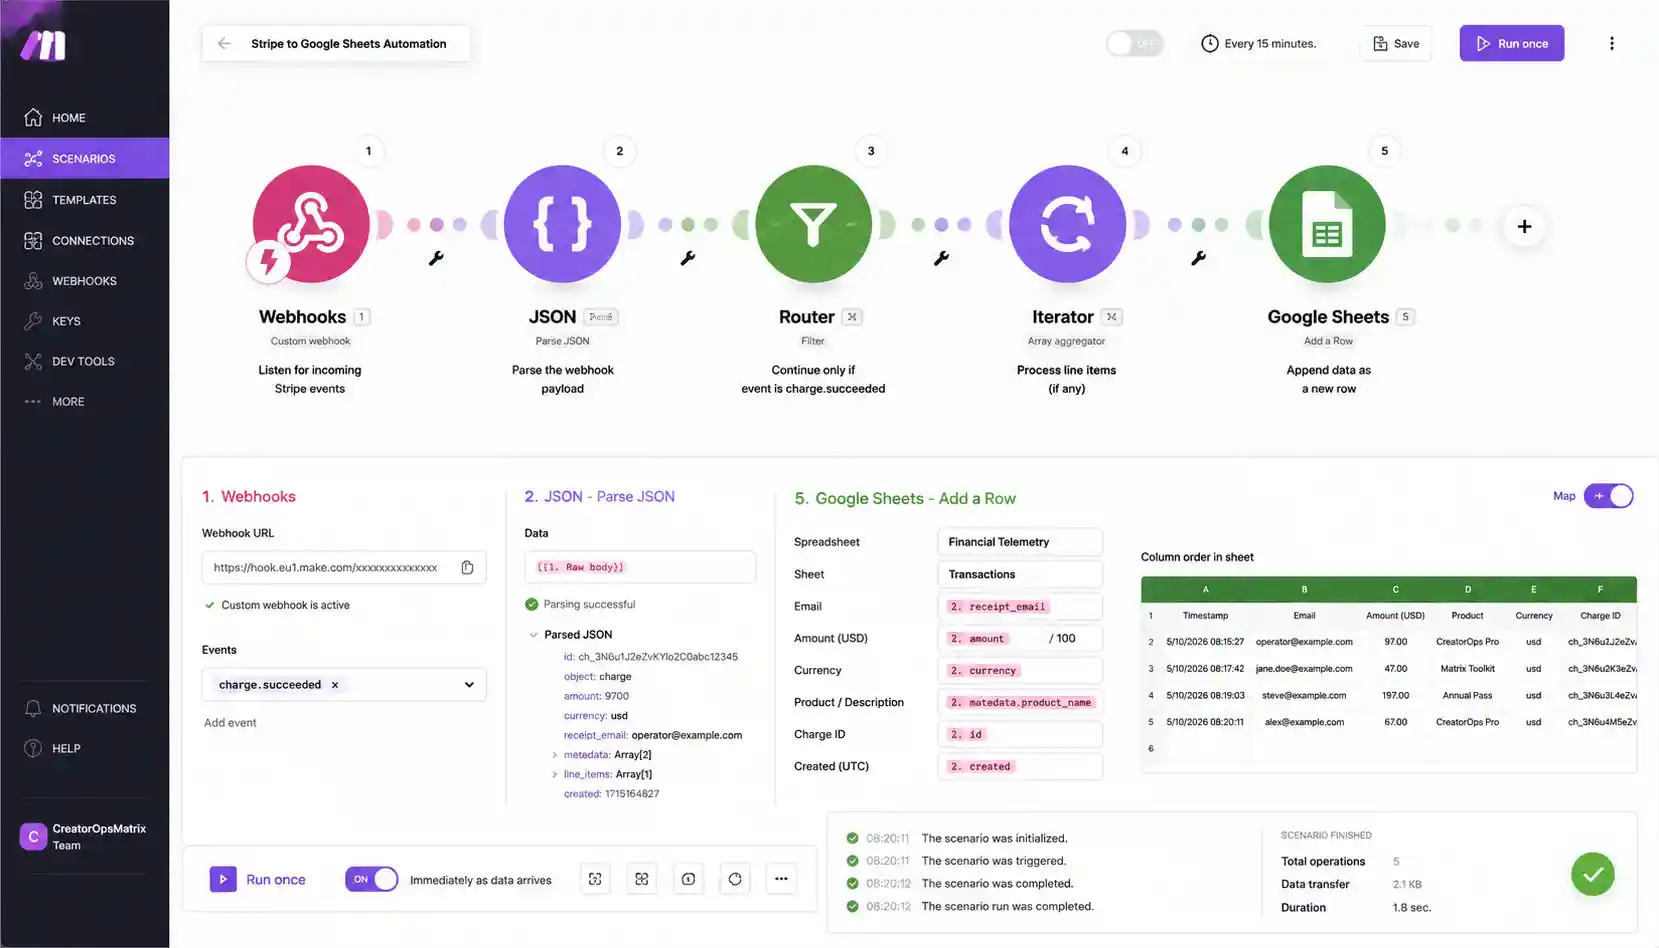Screen dimensions: 1659x948
Task: Open the Router filter module circle
Action: coord(814,224)
